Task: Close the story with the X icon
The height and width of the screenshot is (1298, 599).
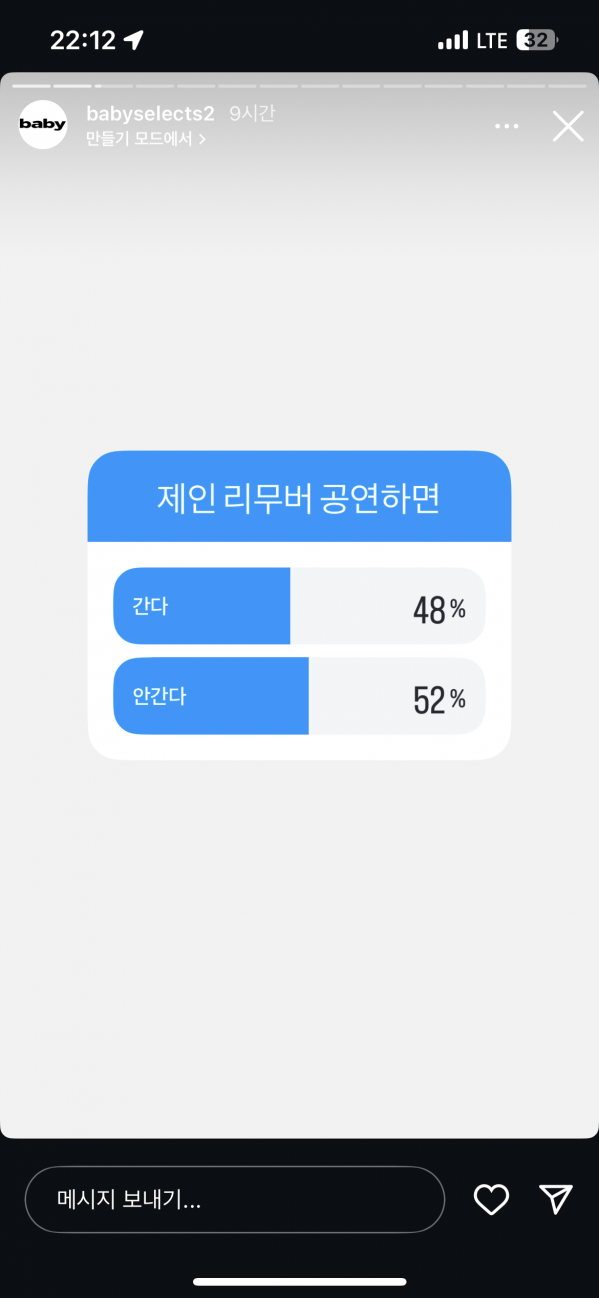Action: coord(568,126)
